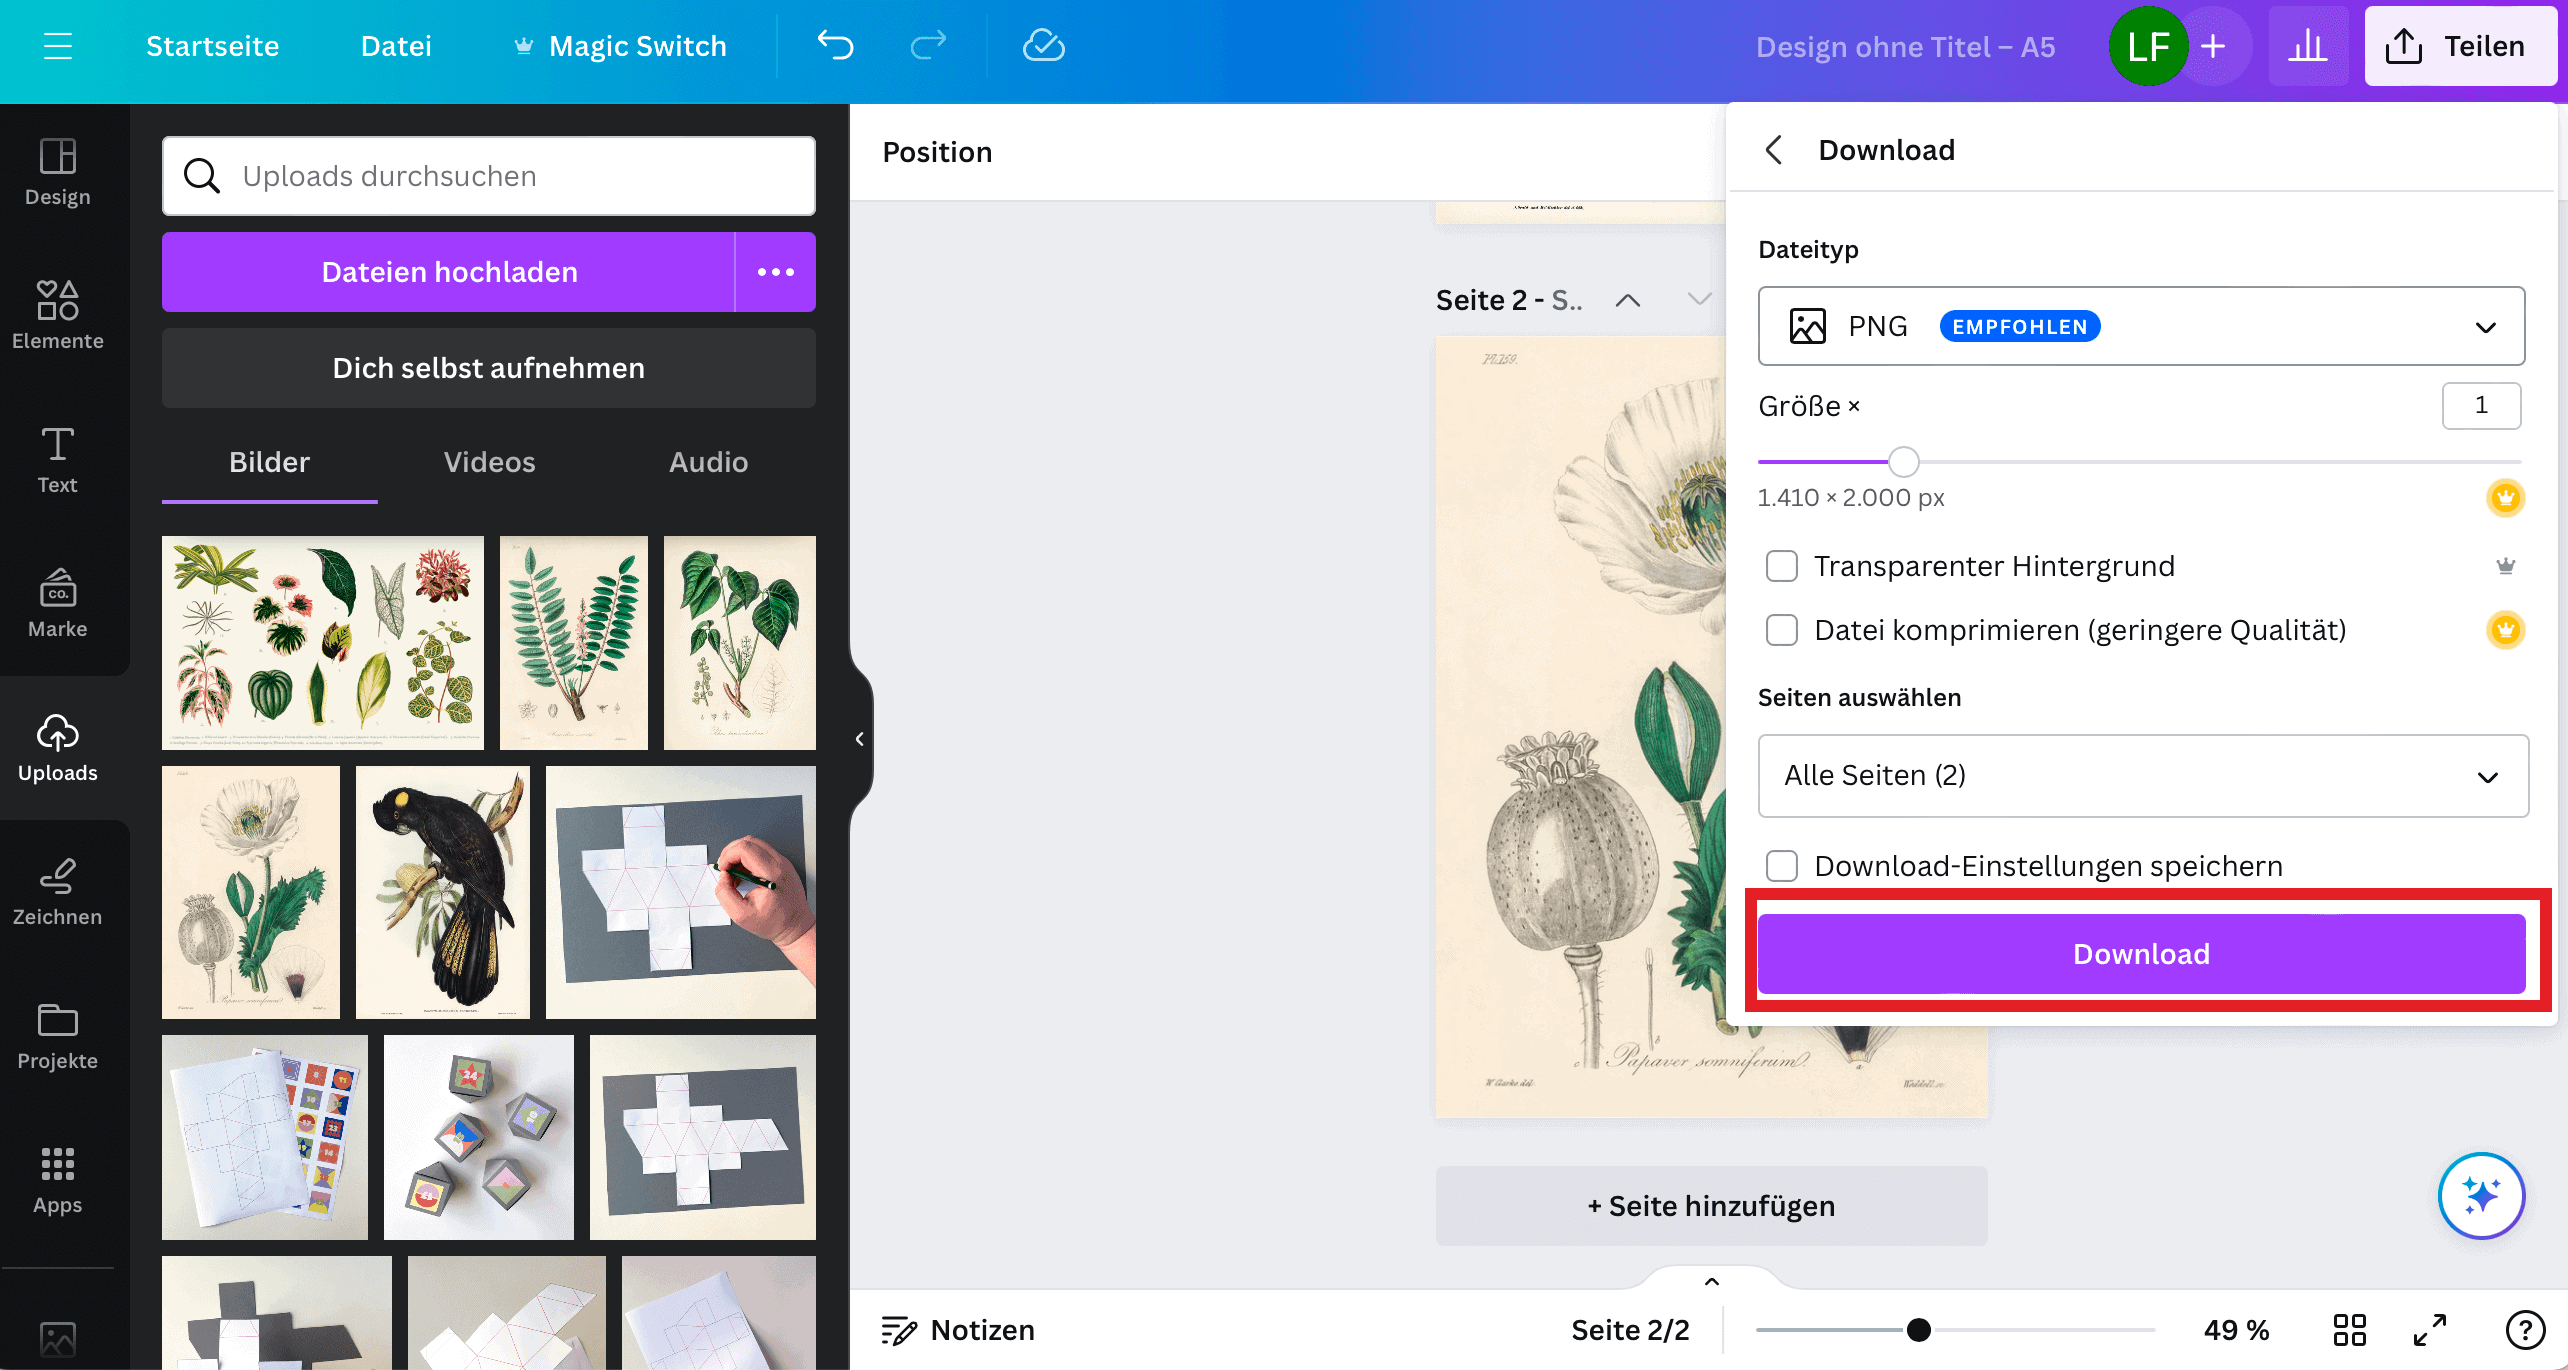
Task: Click the Seite 2/2 page indicator
Action: click(x=1630, y=1330)
